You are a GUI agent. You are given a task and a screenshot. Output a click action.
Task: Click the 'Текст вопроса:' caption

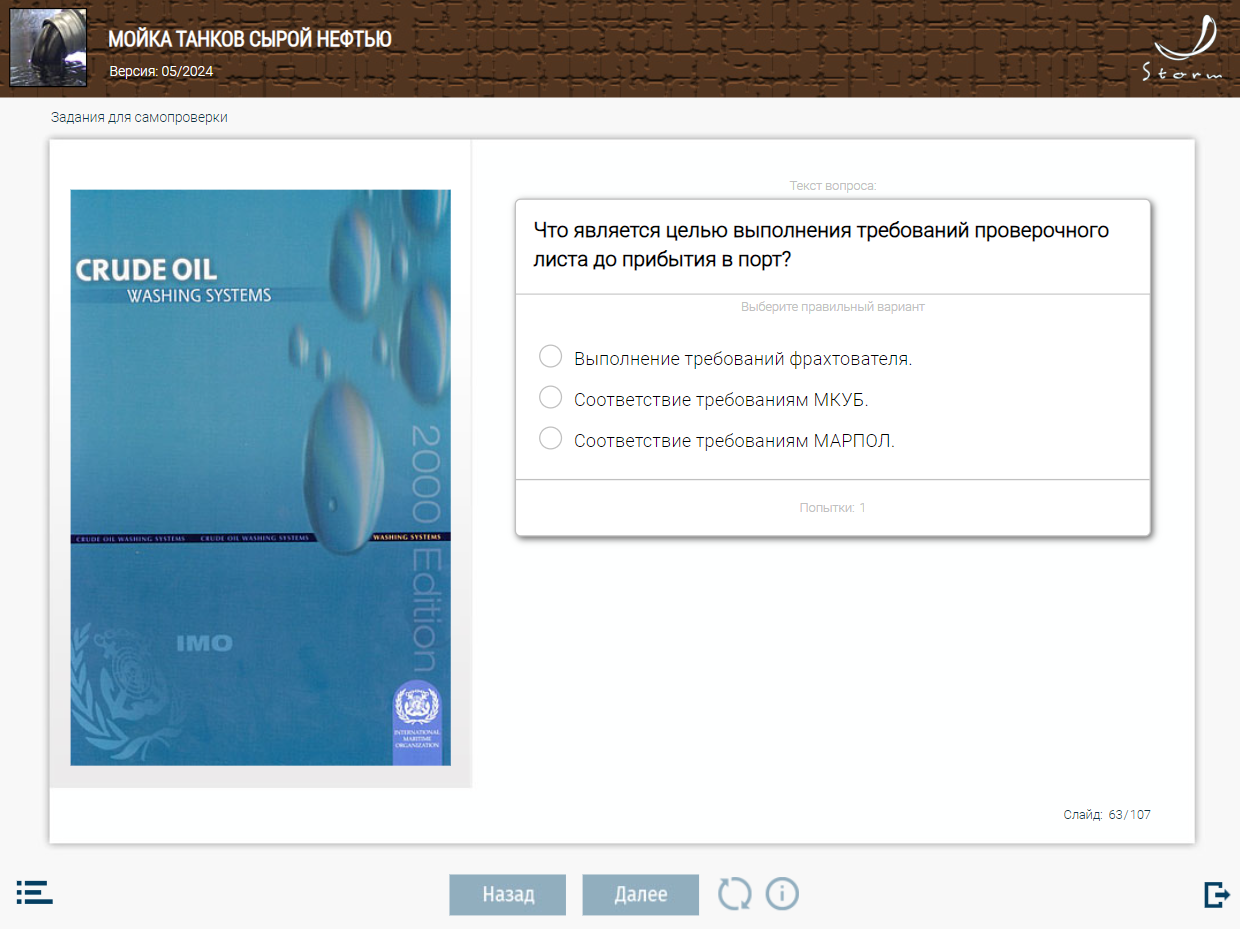(832, 186)
